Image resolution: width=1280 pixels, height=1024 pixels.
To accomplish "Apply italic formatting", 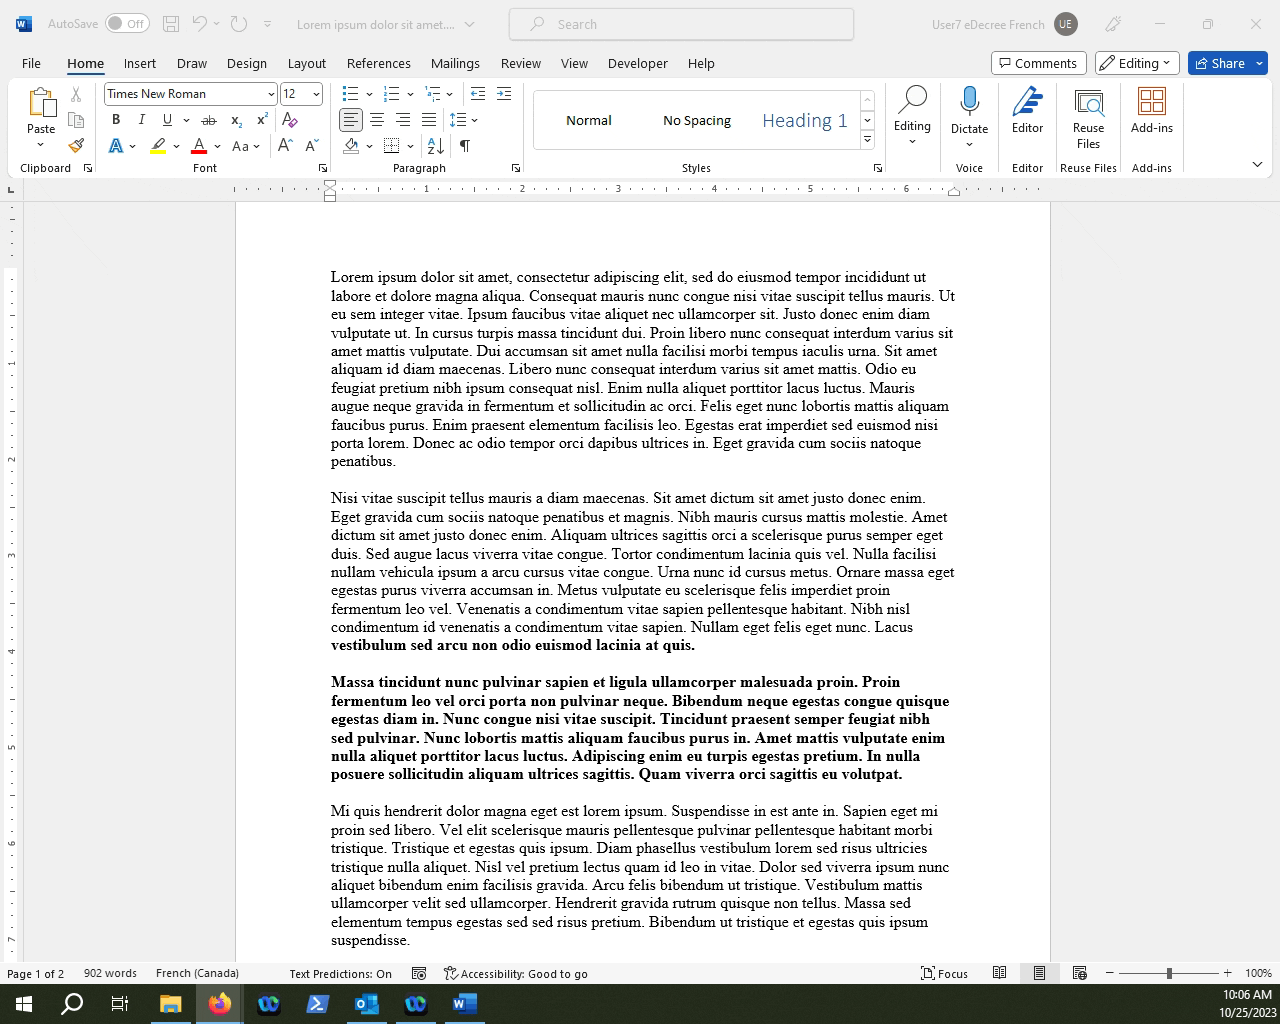I will (x=142, y=119).
